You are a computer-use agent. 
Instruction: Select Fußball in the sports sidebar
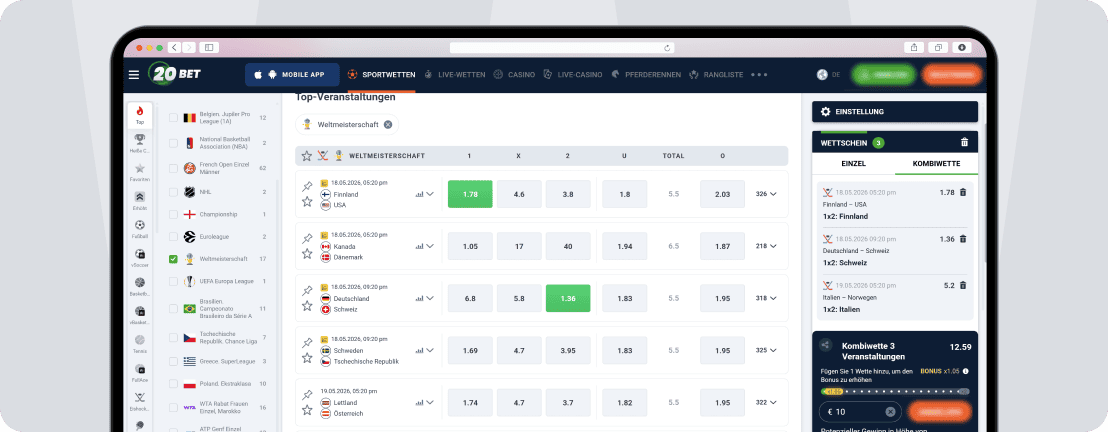click(x=140, y=229)
